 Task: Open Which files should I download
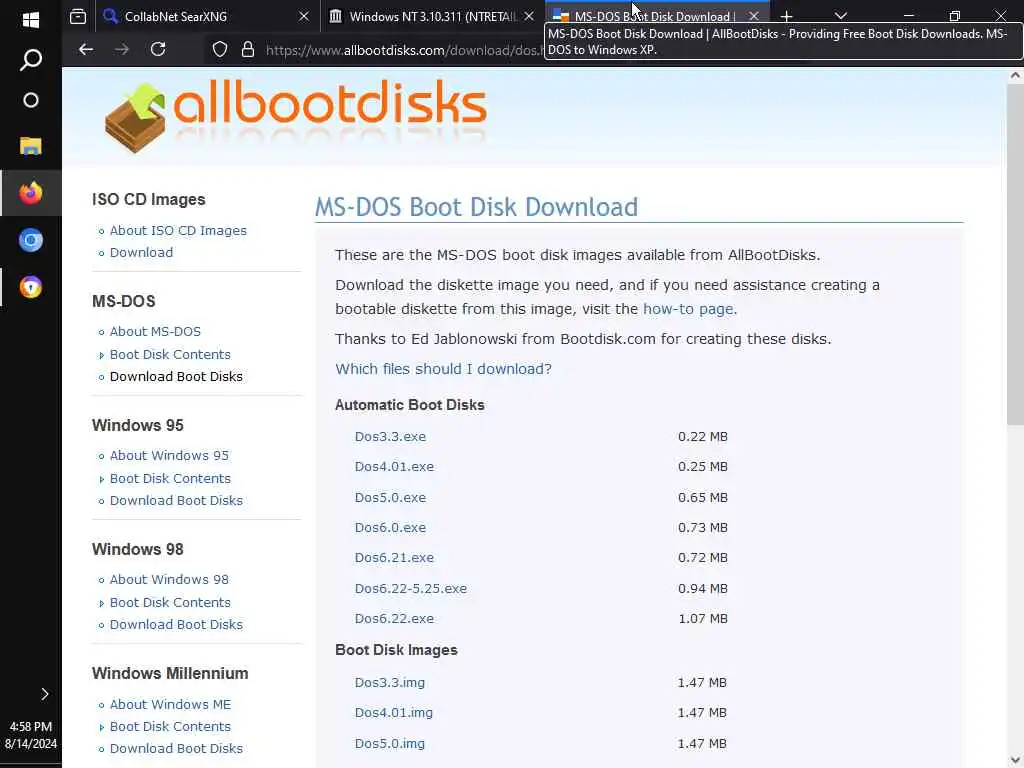tap(443, 369)
